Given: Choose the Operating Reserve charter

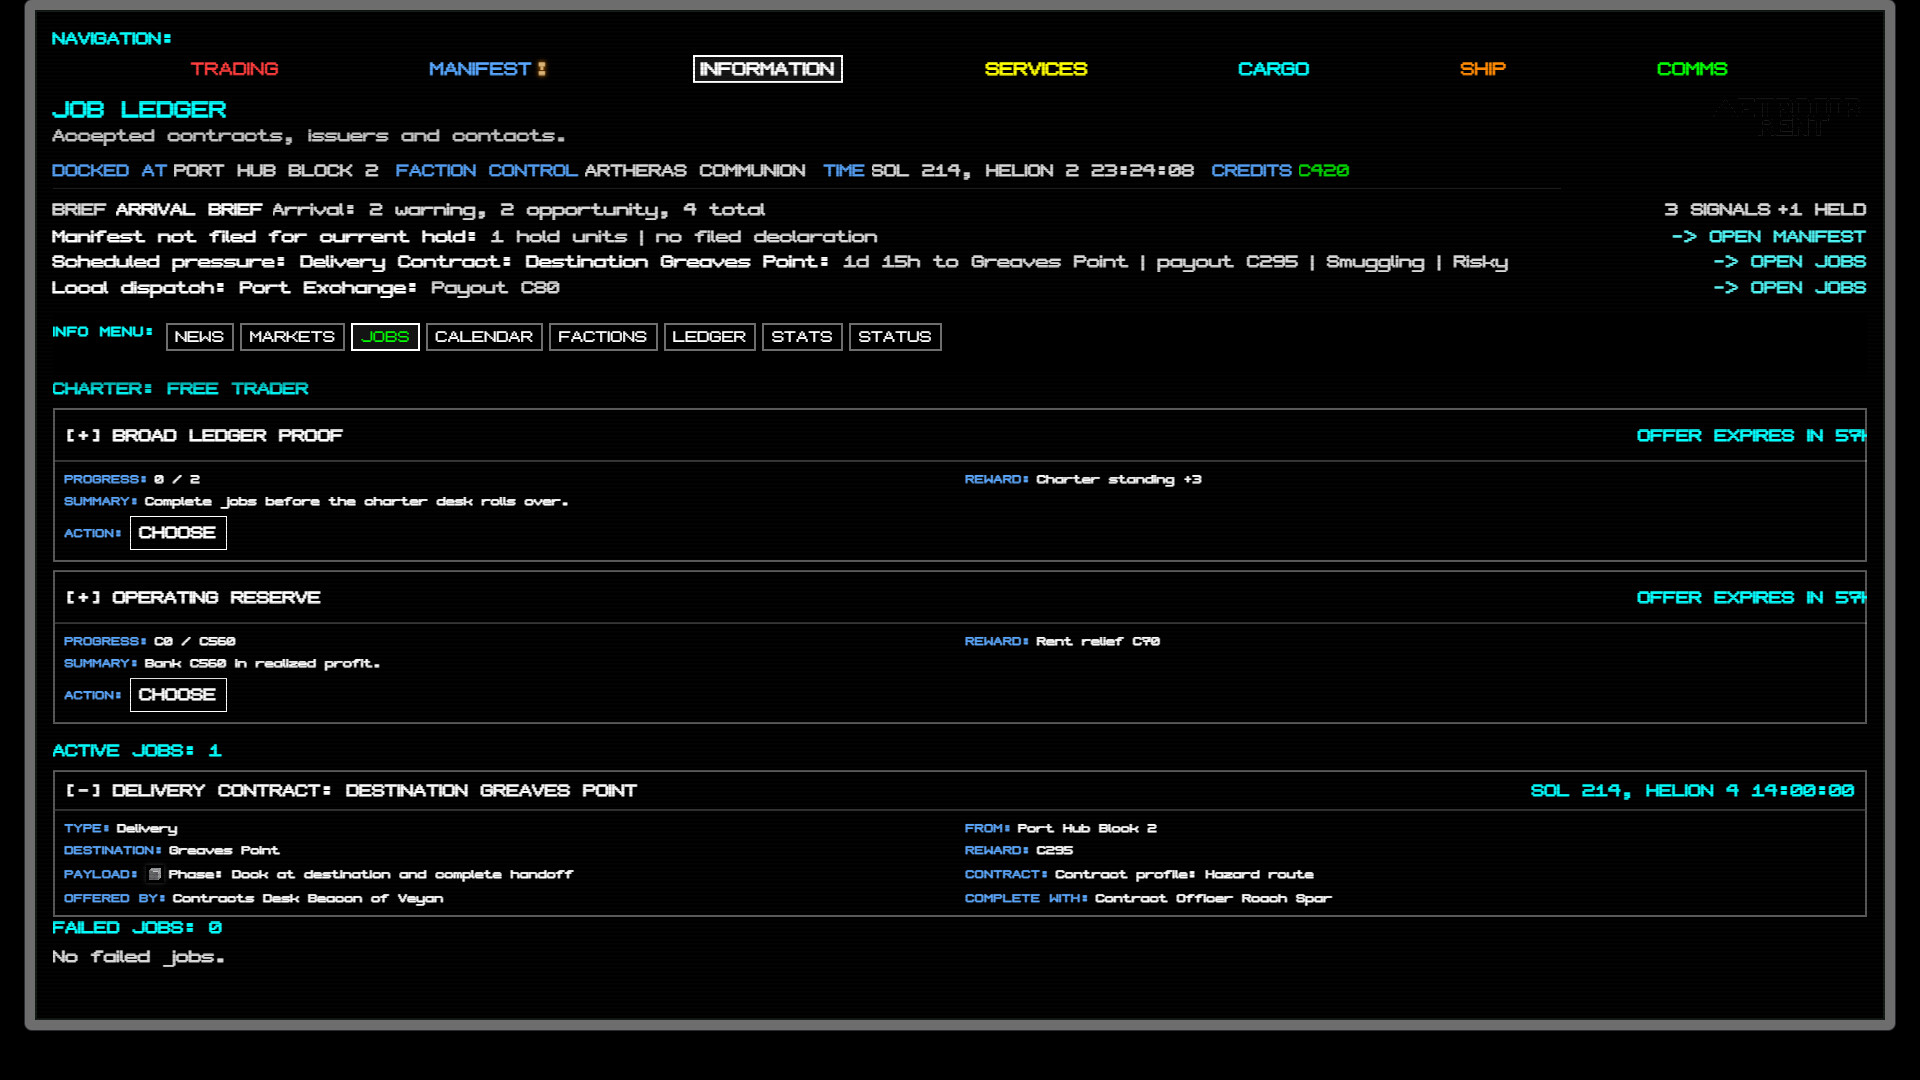Looking at the screenshot, I should click(178, 695).
